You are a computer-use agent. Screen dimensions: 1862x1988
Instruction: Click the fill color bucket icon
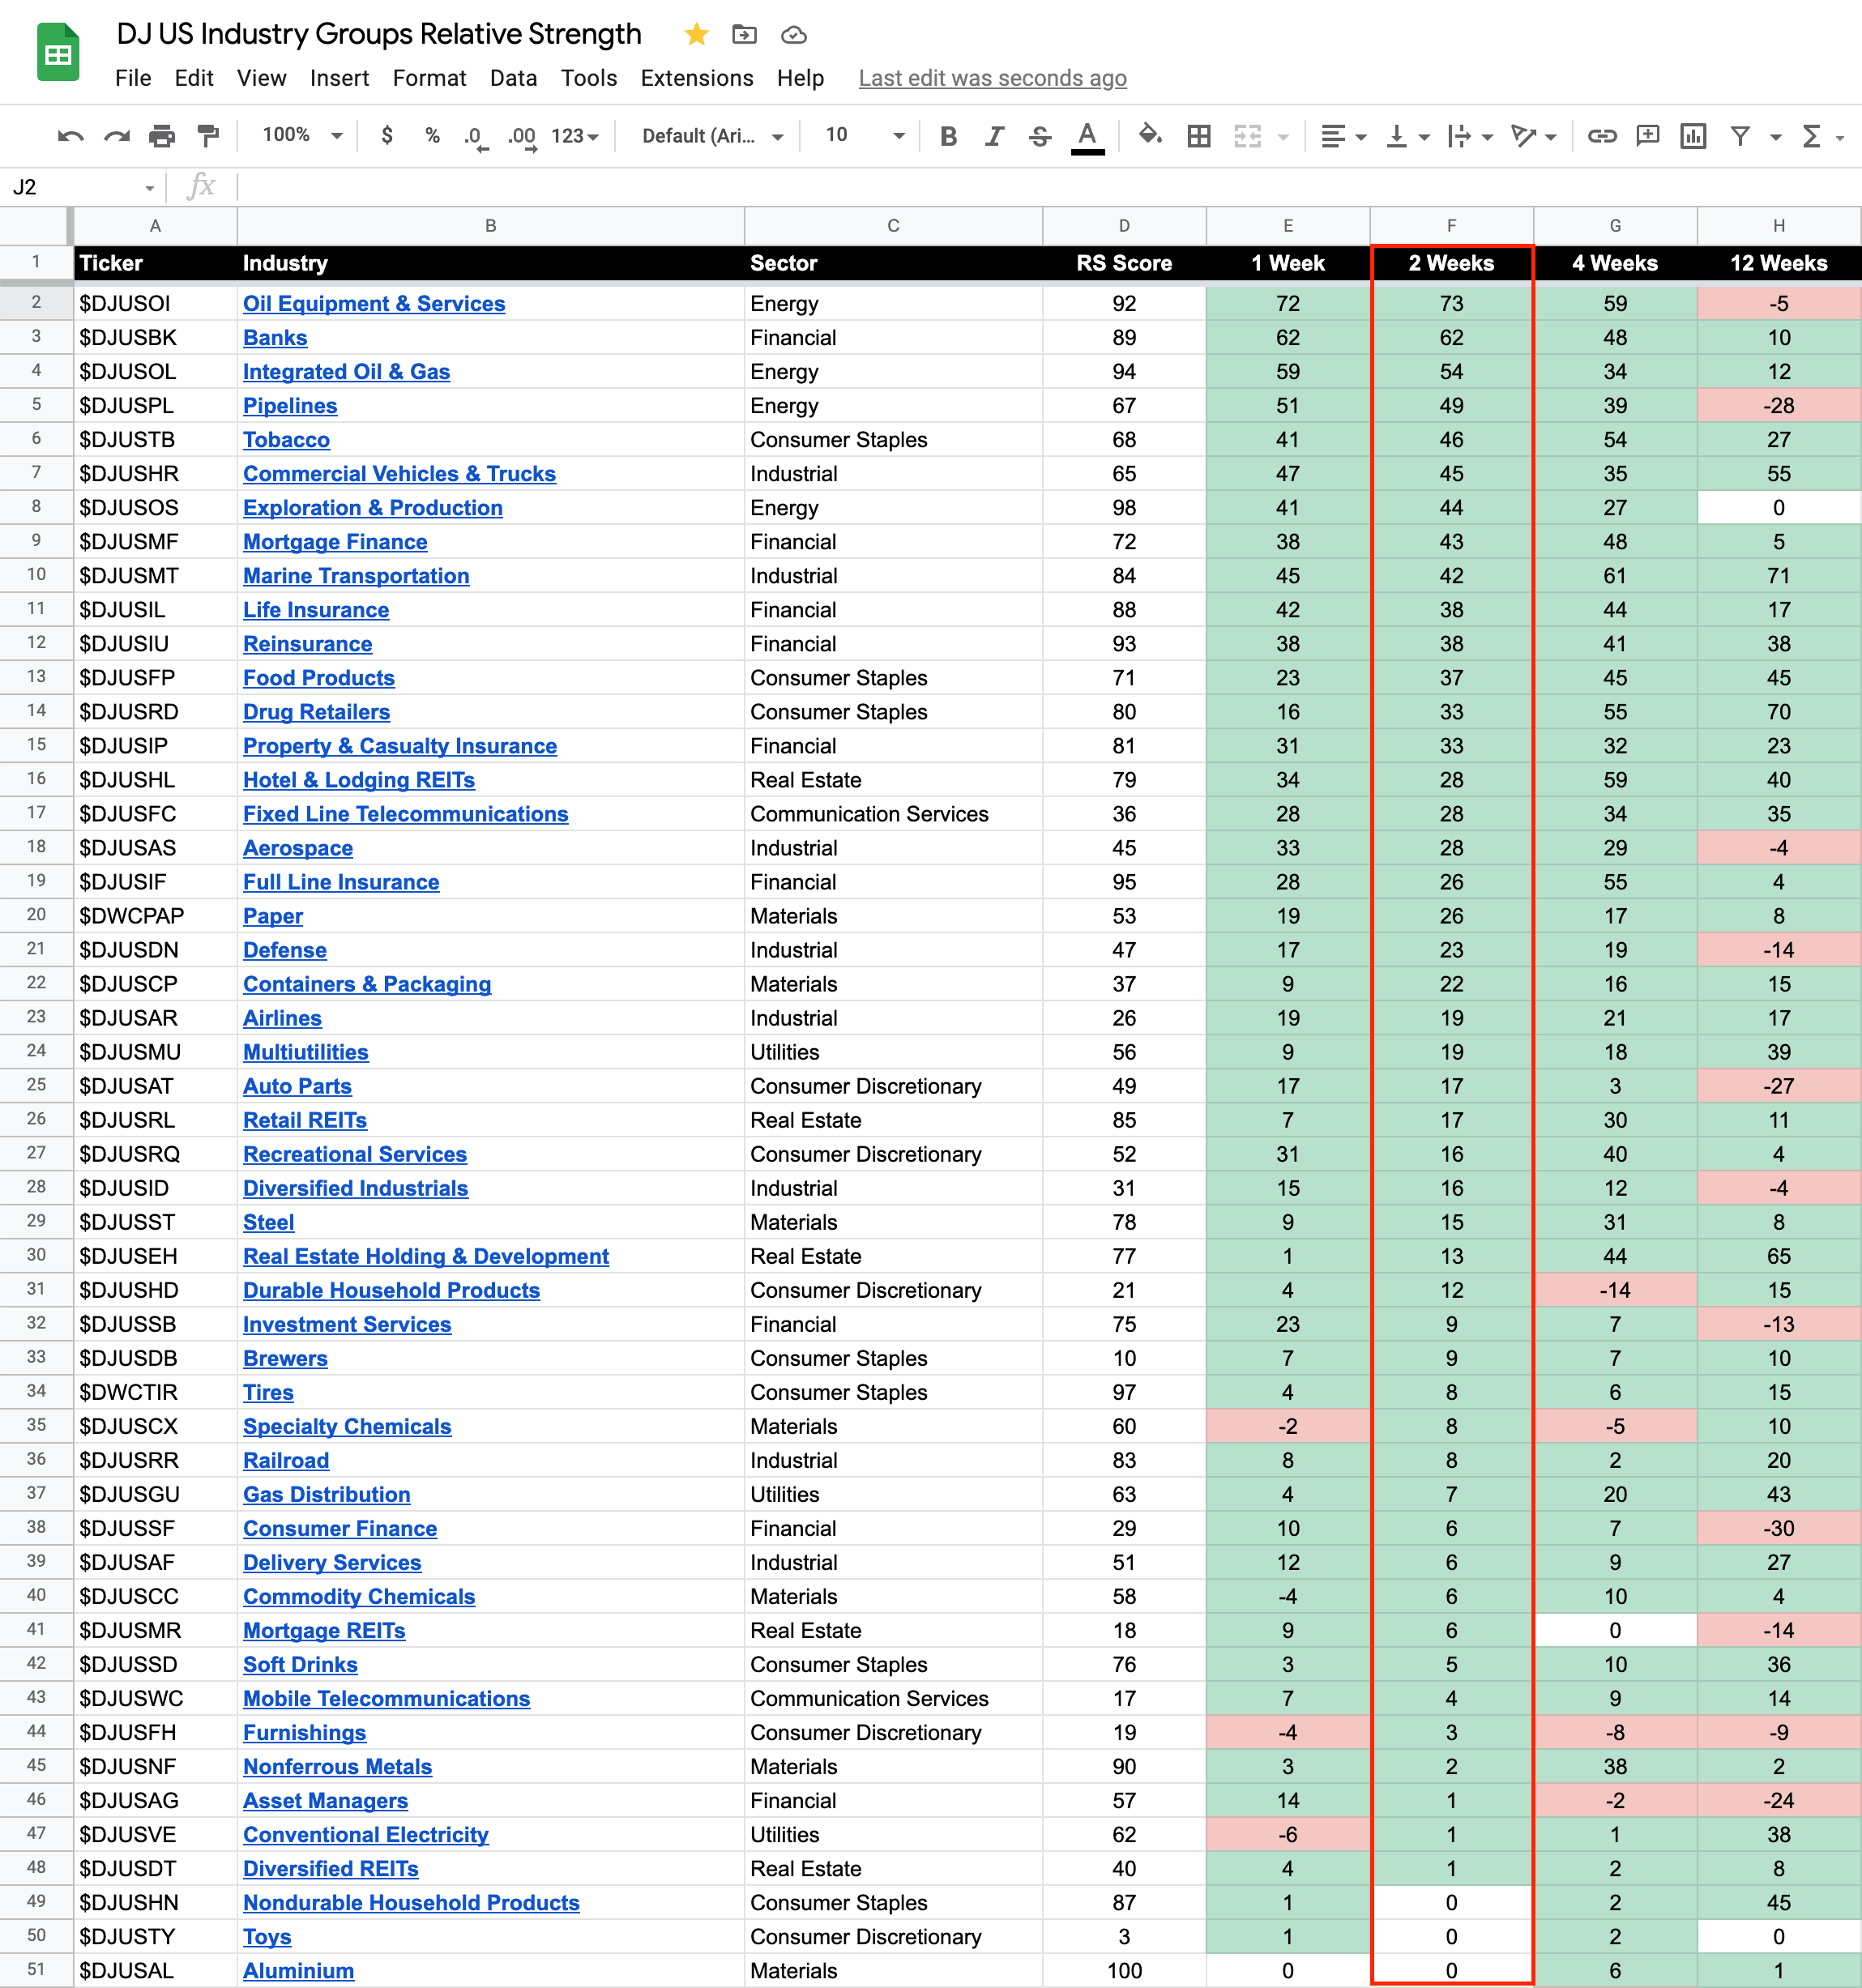point(1149,135)
